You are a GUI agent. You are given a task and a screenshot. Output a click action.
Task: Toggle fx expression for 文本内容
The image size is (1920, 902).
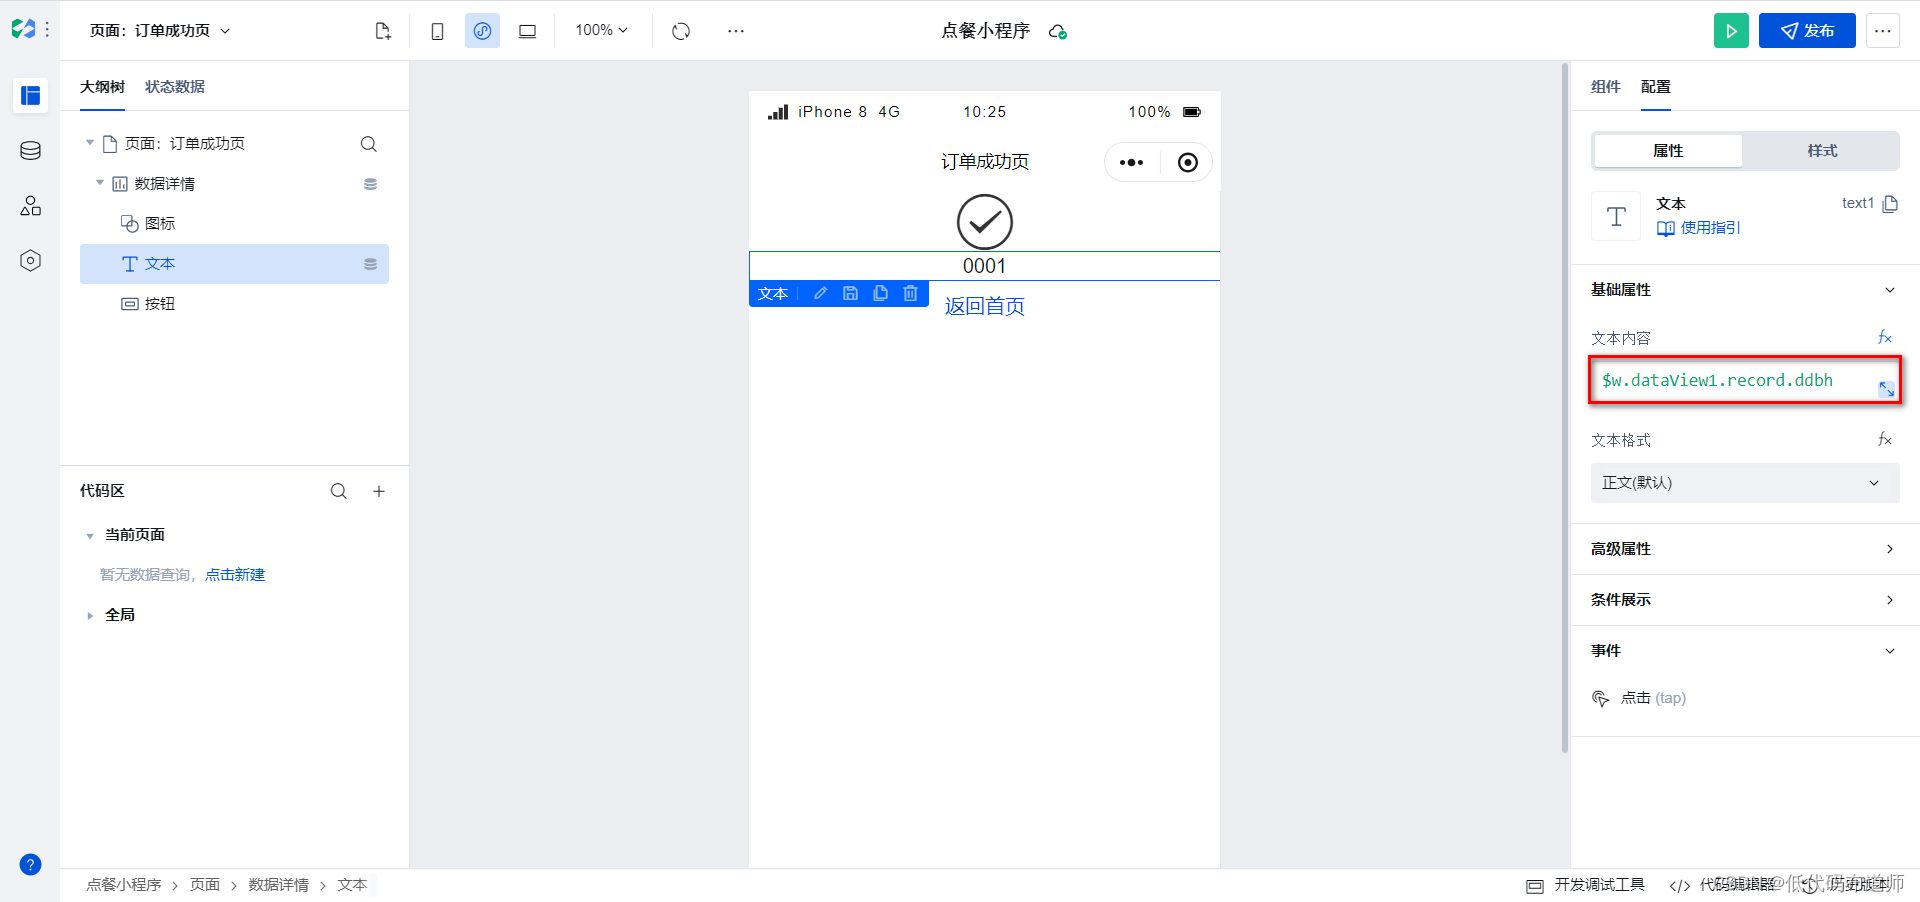coord(1885,338)
